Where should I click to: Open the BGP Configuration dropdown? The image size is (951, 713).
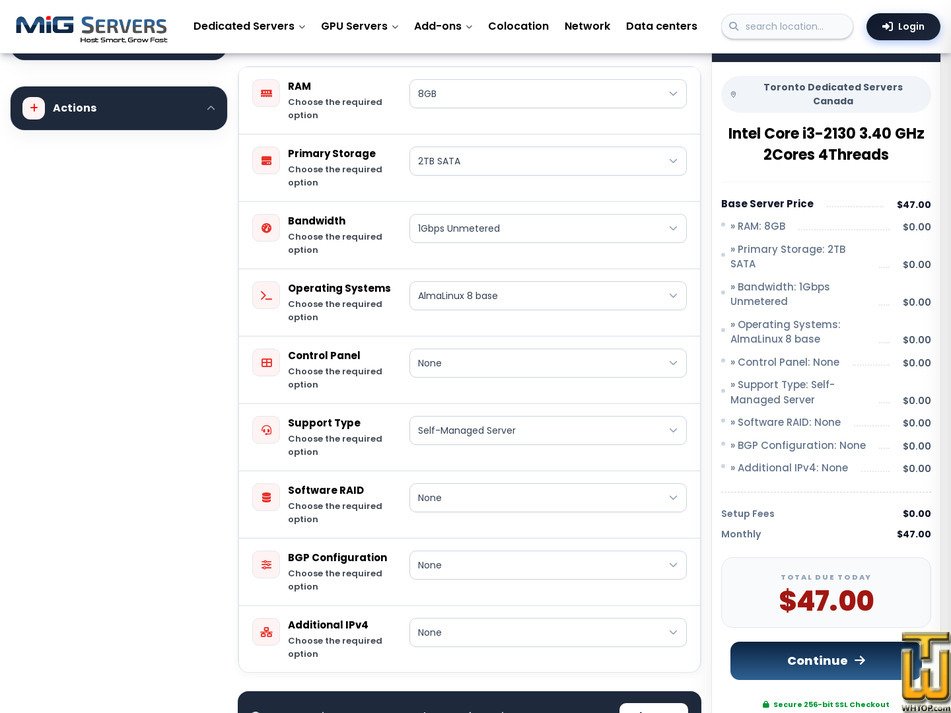click(548, 565)
